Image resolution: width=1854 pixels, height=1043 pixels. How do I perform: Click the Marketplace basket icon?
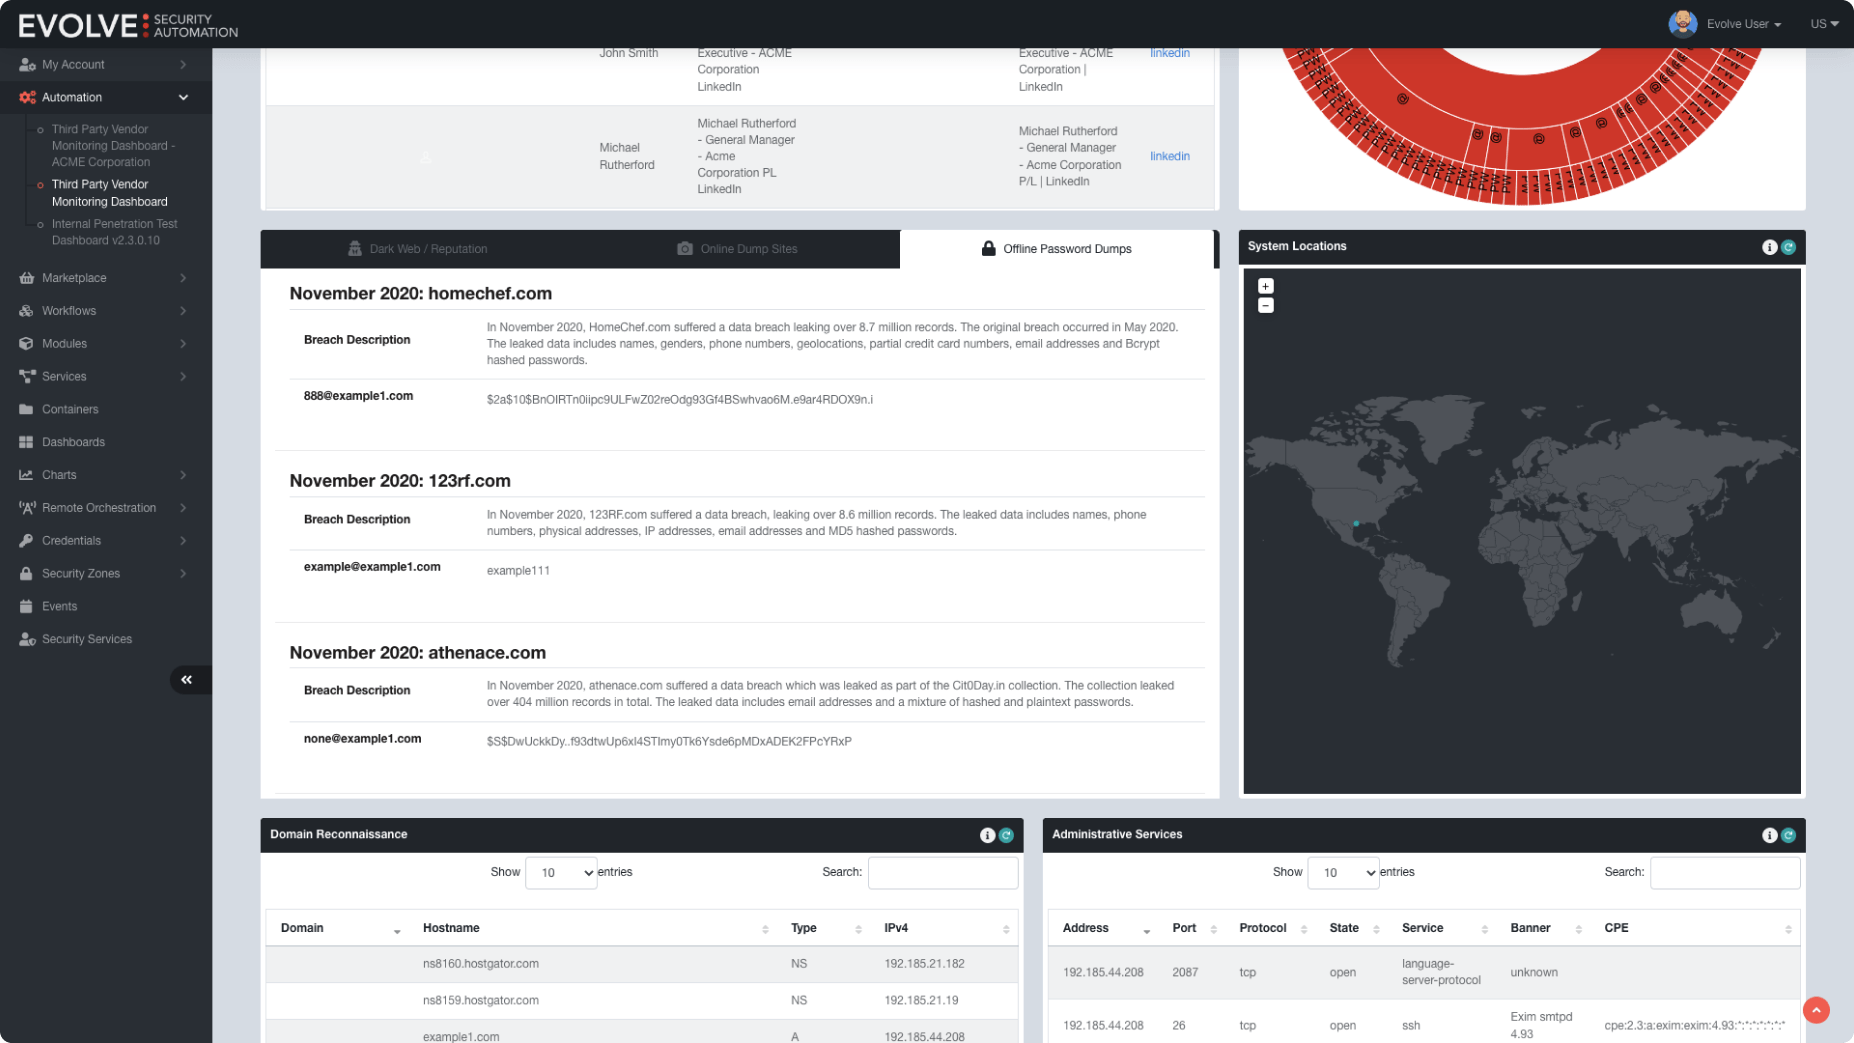tap(27, 278)
